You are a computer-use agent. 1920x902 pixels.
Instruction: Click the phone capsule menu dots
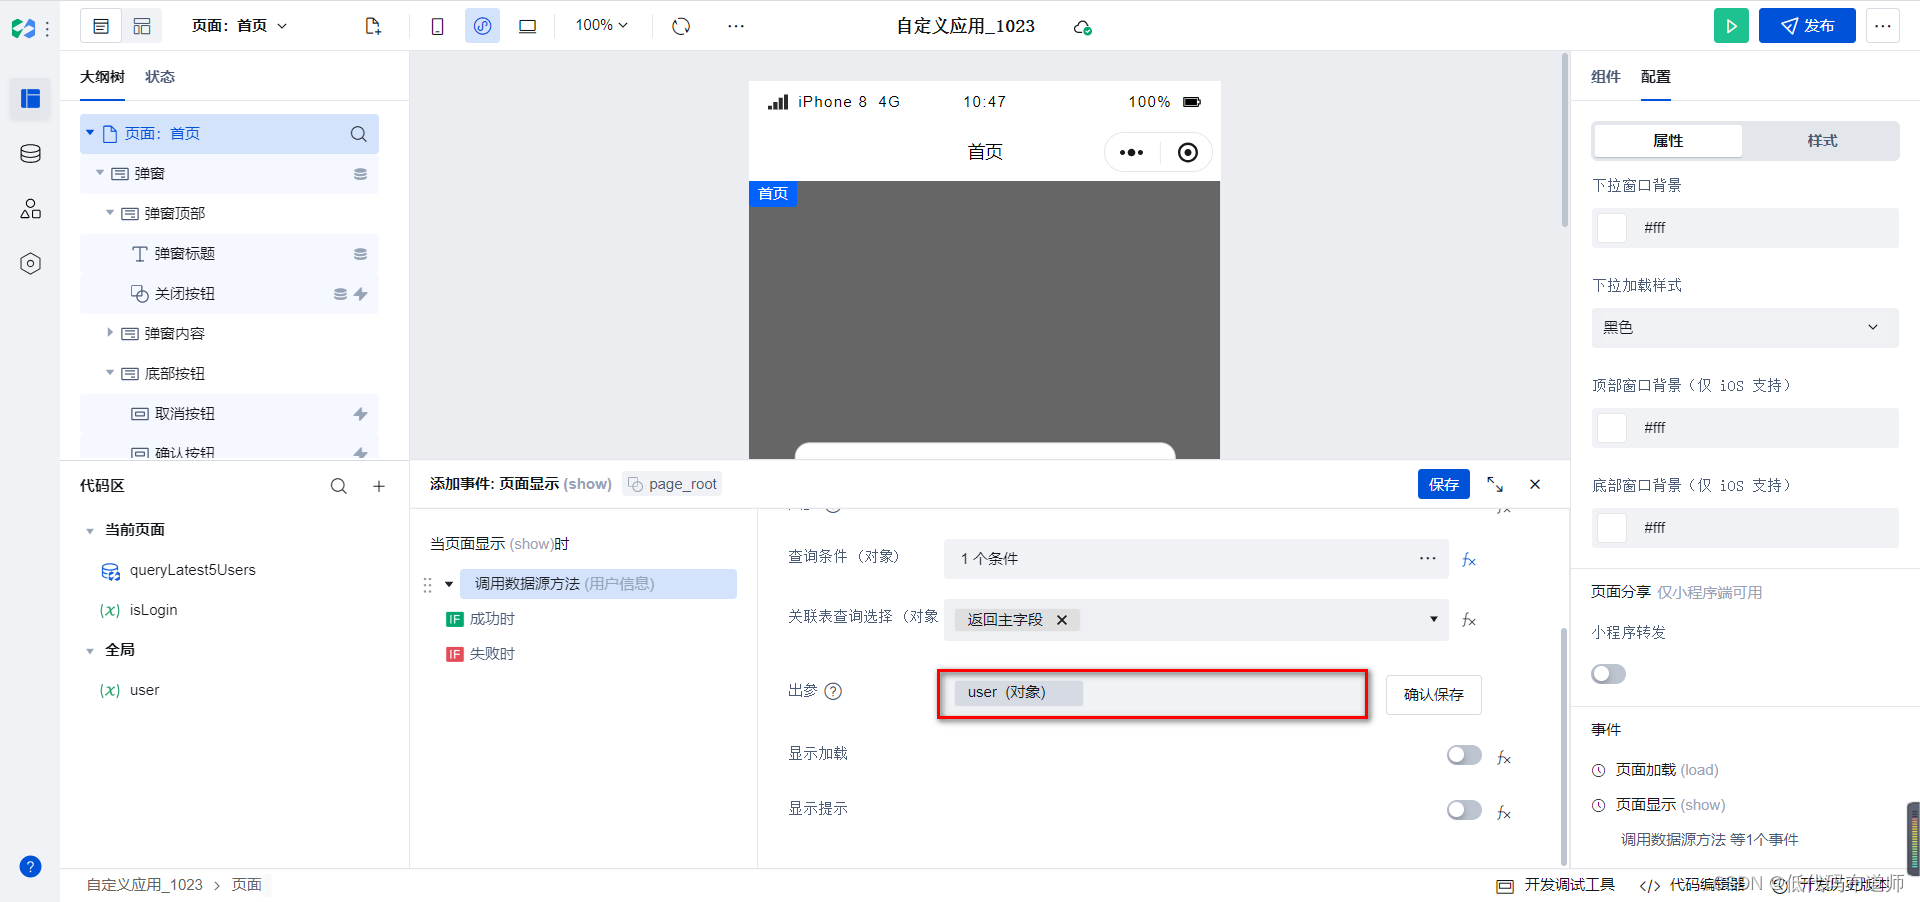[x=1131, y=153]
